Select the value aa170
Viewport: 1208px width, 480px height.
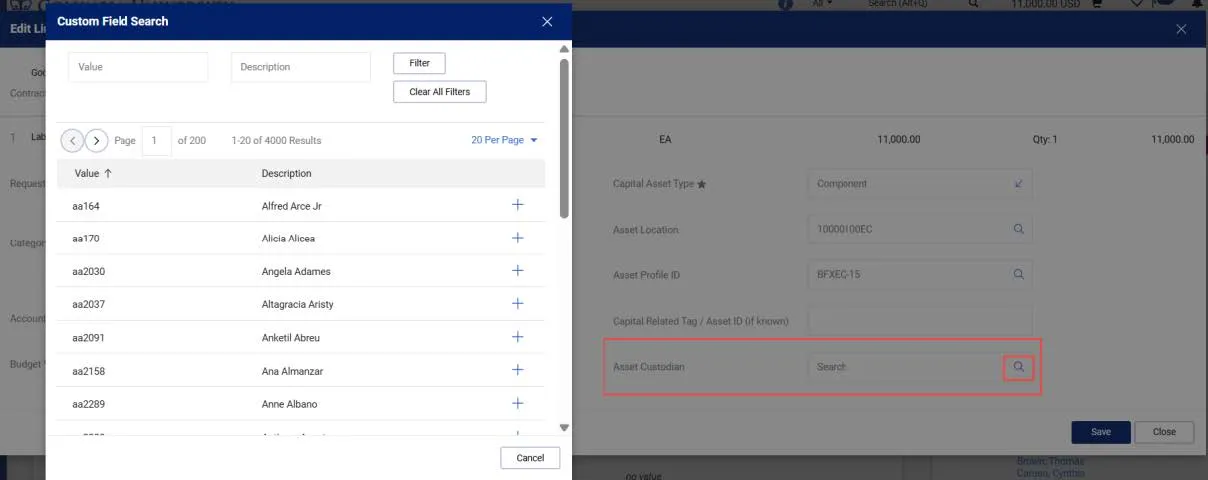point(86,239)
